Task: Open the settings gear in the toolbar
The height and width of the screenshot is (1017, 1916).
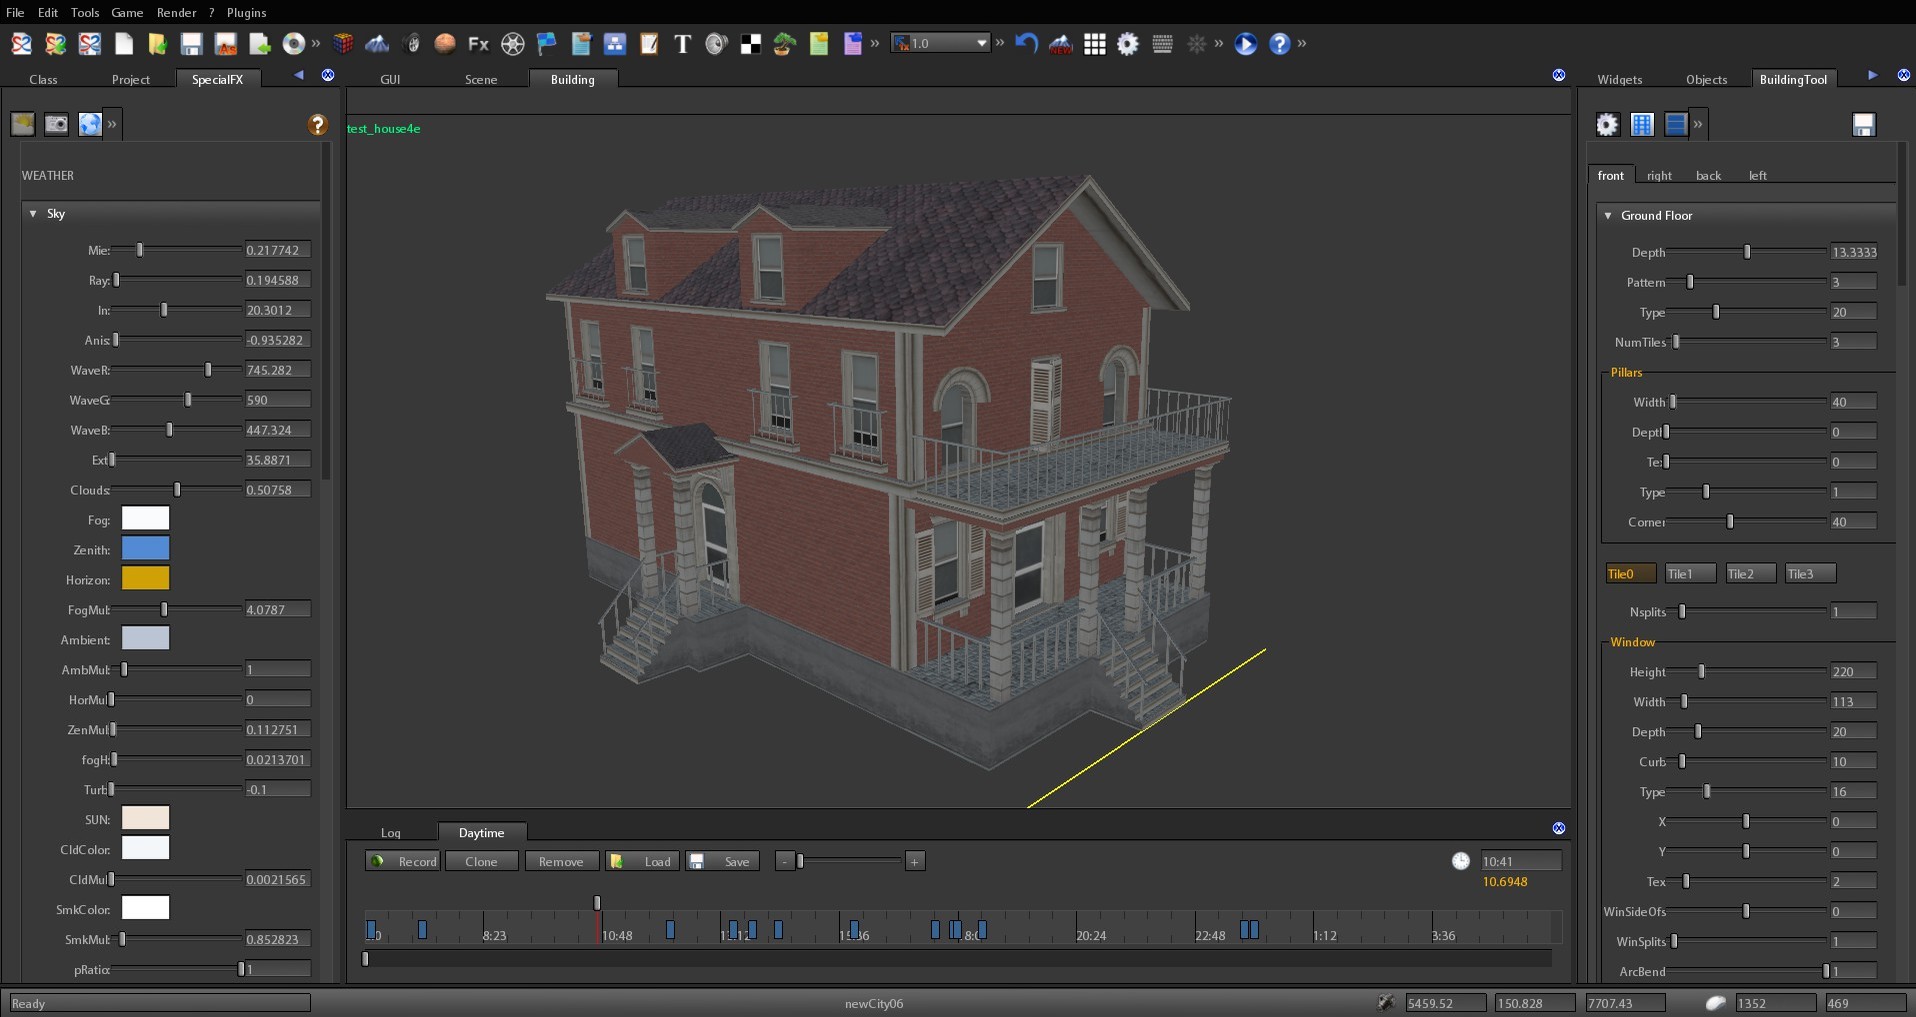Action: 1129,44
